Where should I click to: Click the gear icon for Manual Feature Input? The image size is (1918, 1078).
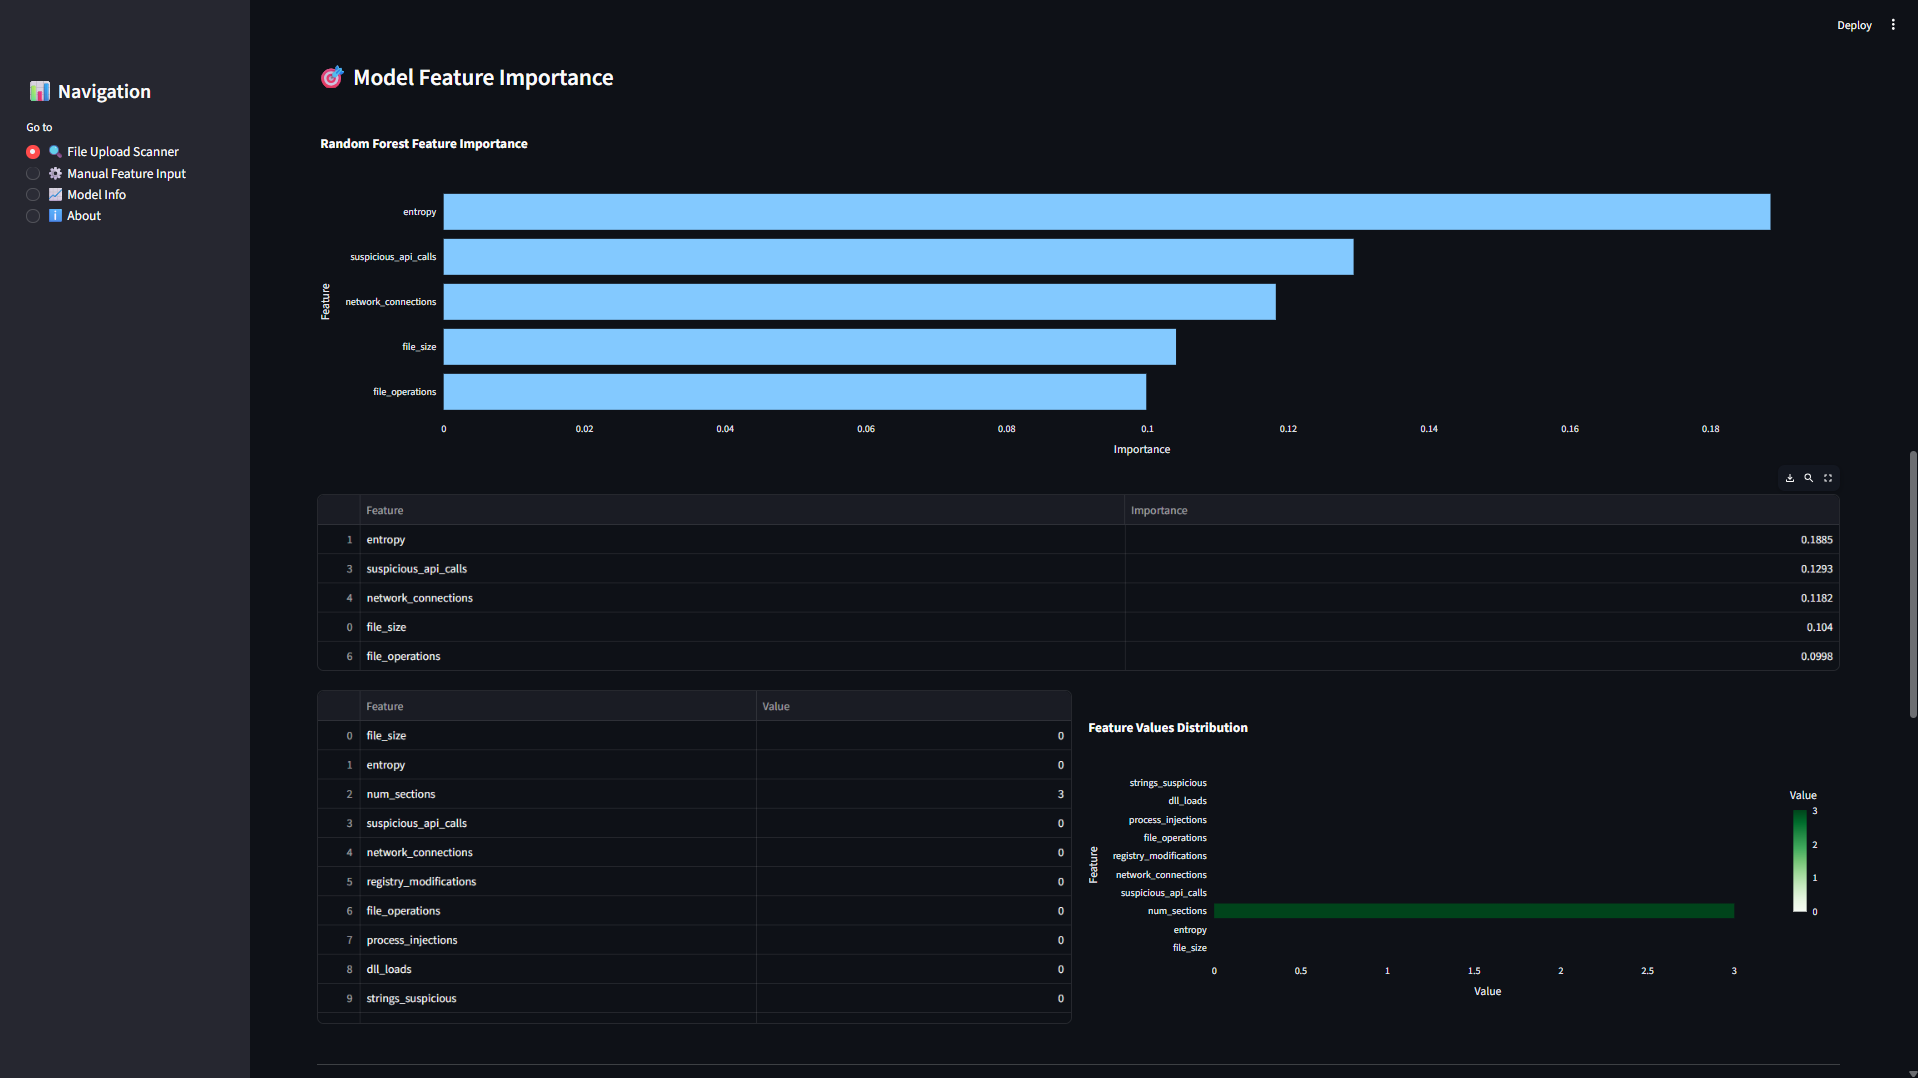pyautogui.click(x=55, y=173)
